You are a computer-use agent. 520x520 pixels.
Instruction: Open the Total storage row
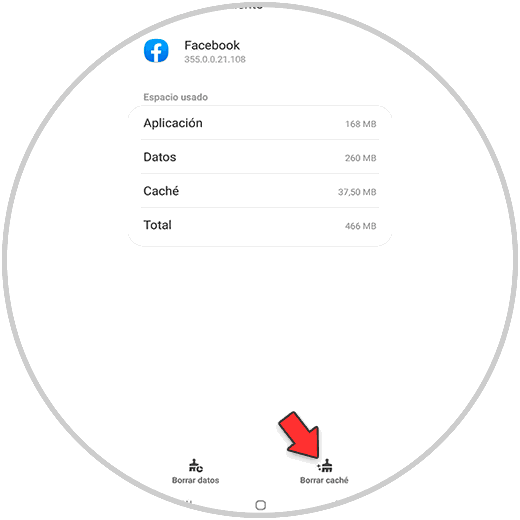260,225
